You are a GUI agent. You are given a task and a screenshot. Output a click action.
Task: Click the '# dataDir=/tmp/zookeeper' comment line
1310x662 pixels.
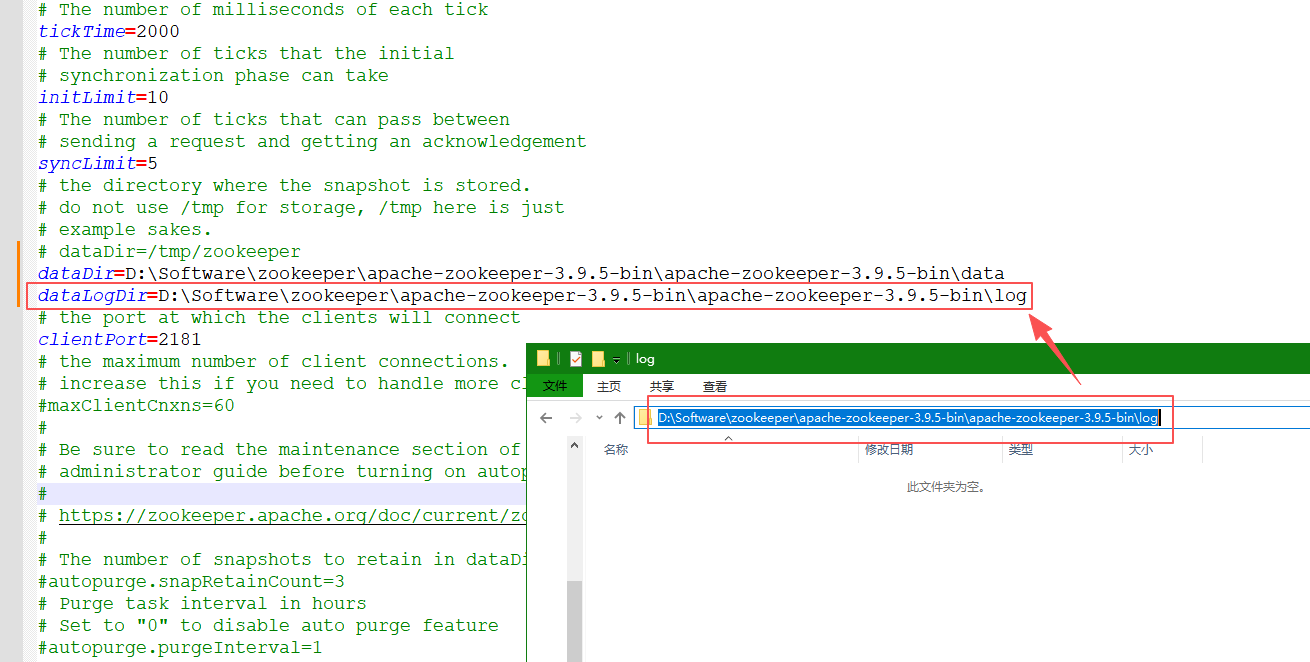[169, 251]
